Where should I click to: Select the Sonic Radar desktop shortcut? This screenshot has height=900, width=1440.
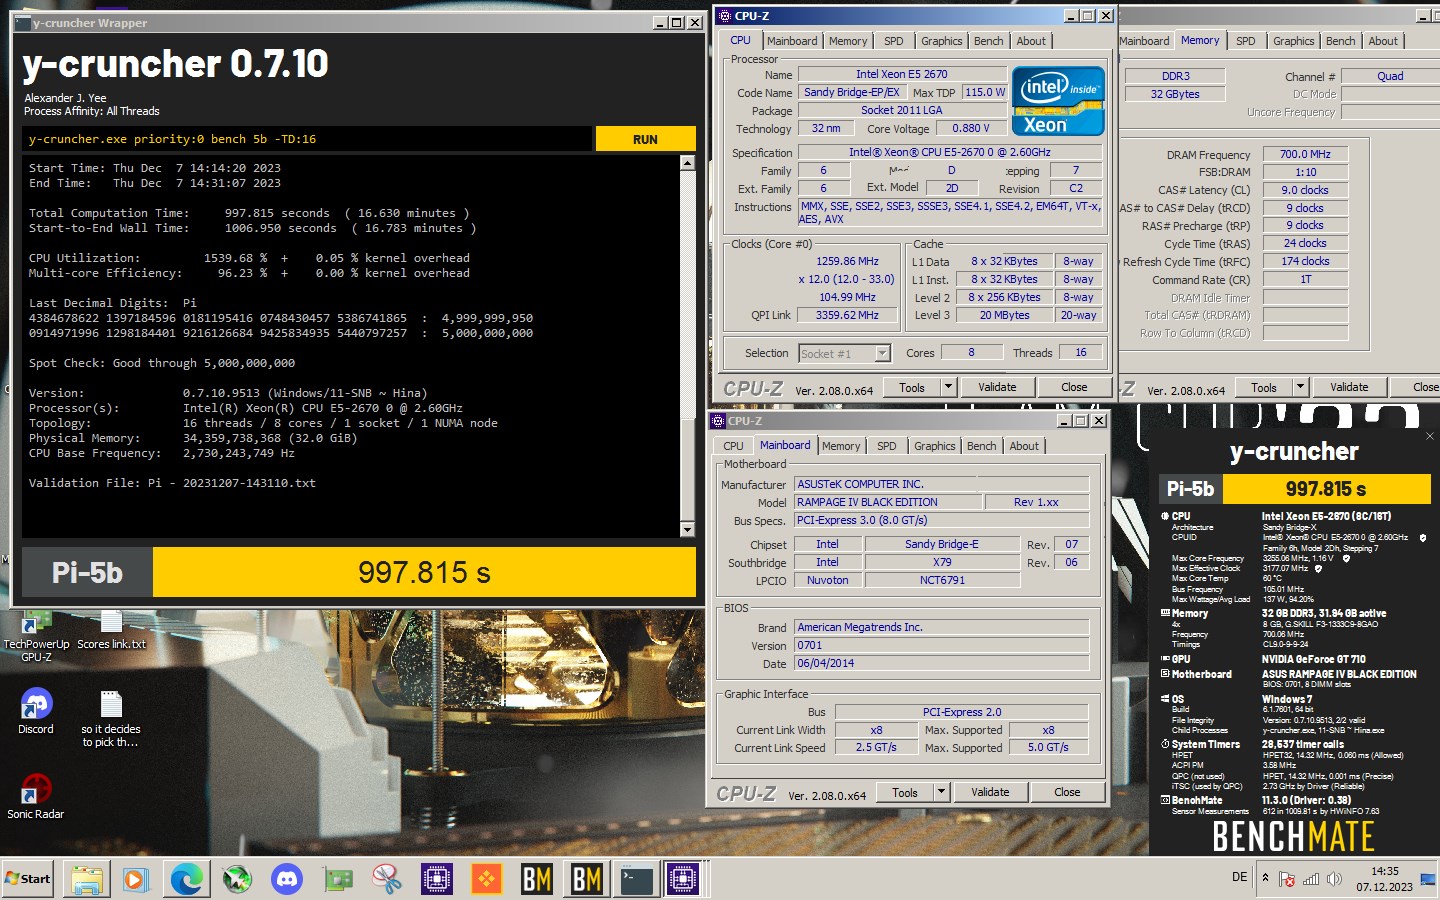click(36, 796)
